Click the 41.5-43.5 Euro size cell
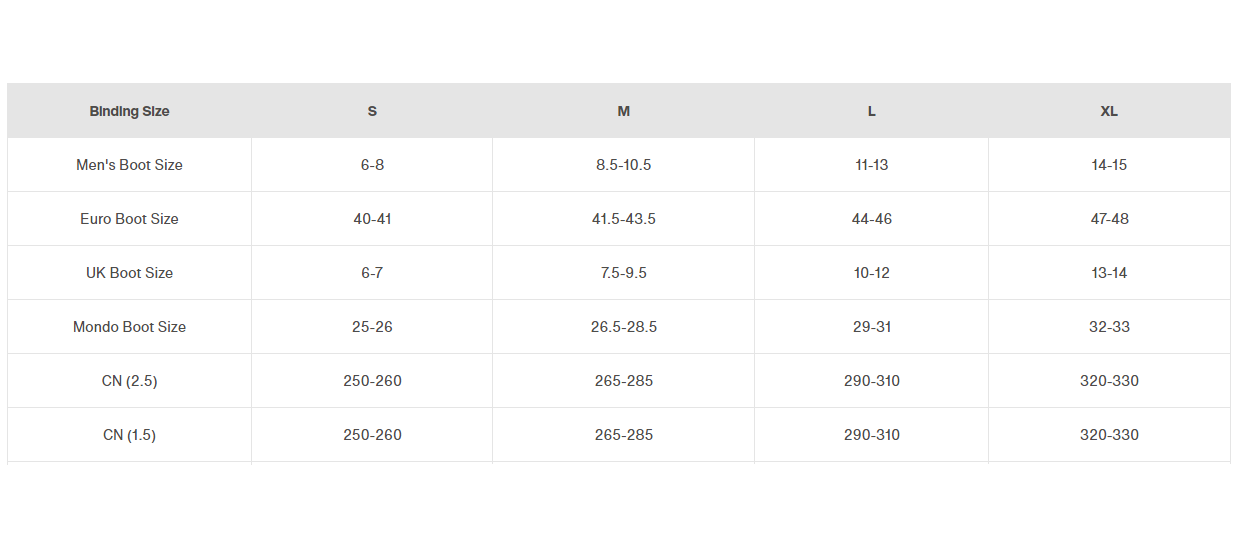1240x552 pixels. pos(623,219)
